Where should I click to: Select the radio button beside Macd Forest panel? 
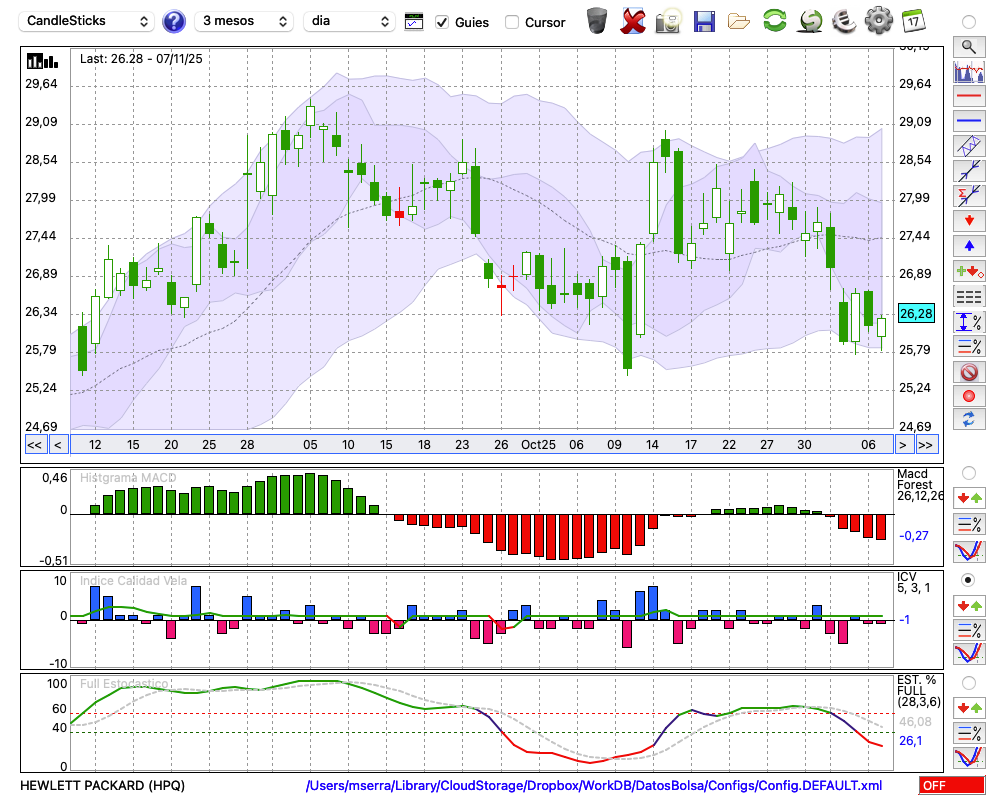pos(968,472)
